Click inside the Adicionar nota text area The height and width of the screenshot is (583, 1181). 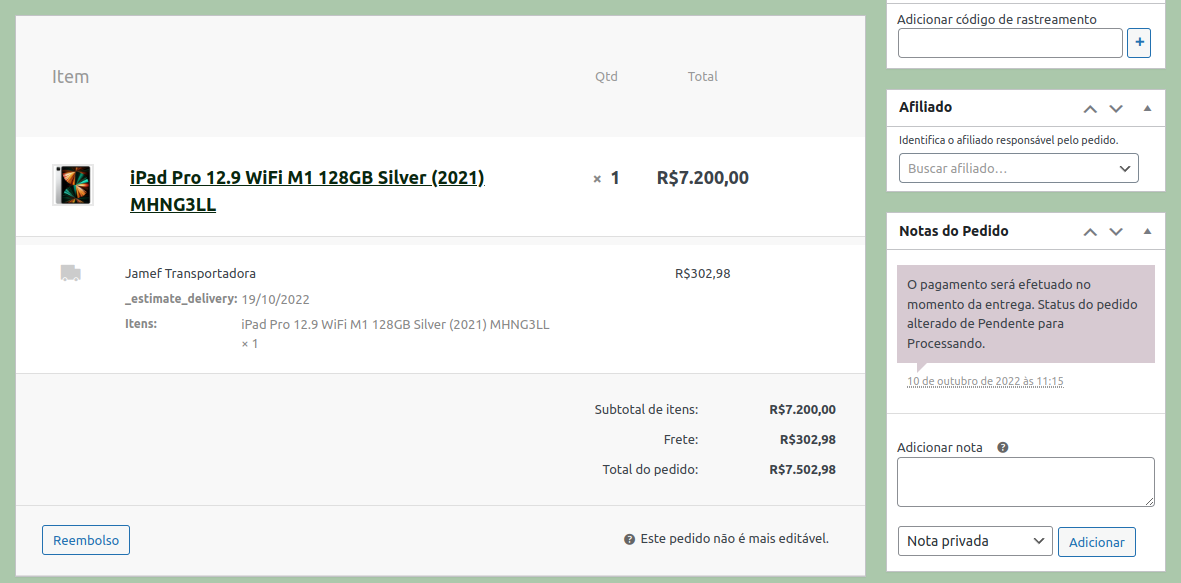[x=1025, y=482]
